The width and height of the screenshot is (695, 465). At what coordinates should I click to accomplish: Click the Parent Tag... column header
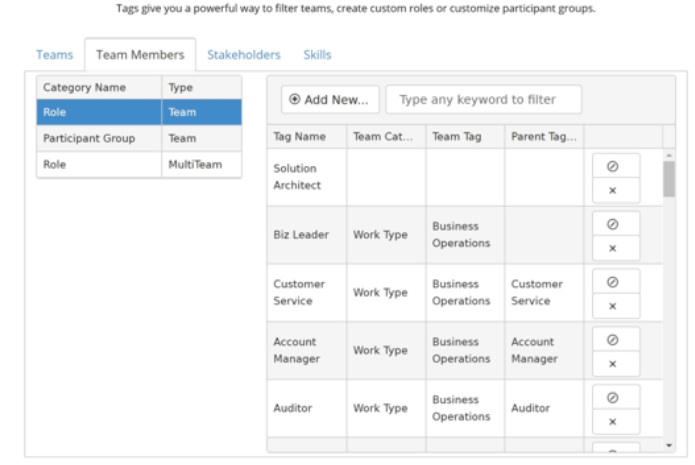(x=544, y=137)
